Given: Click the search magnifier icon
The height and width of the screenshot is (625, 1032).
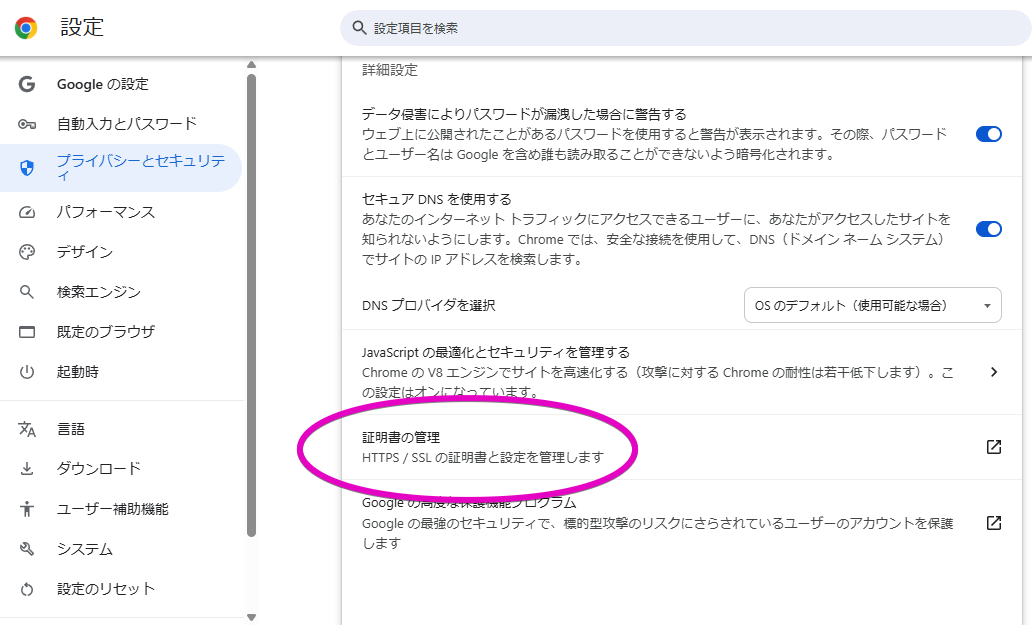Looking at the screenshot, I should click(x=359, y=28).
